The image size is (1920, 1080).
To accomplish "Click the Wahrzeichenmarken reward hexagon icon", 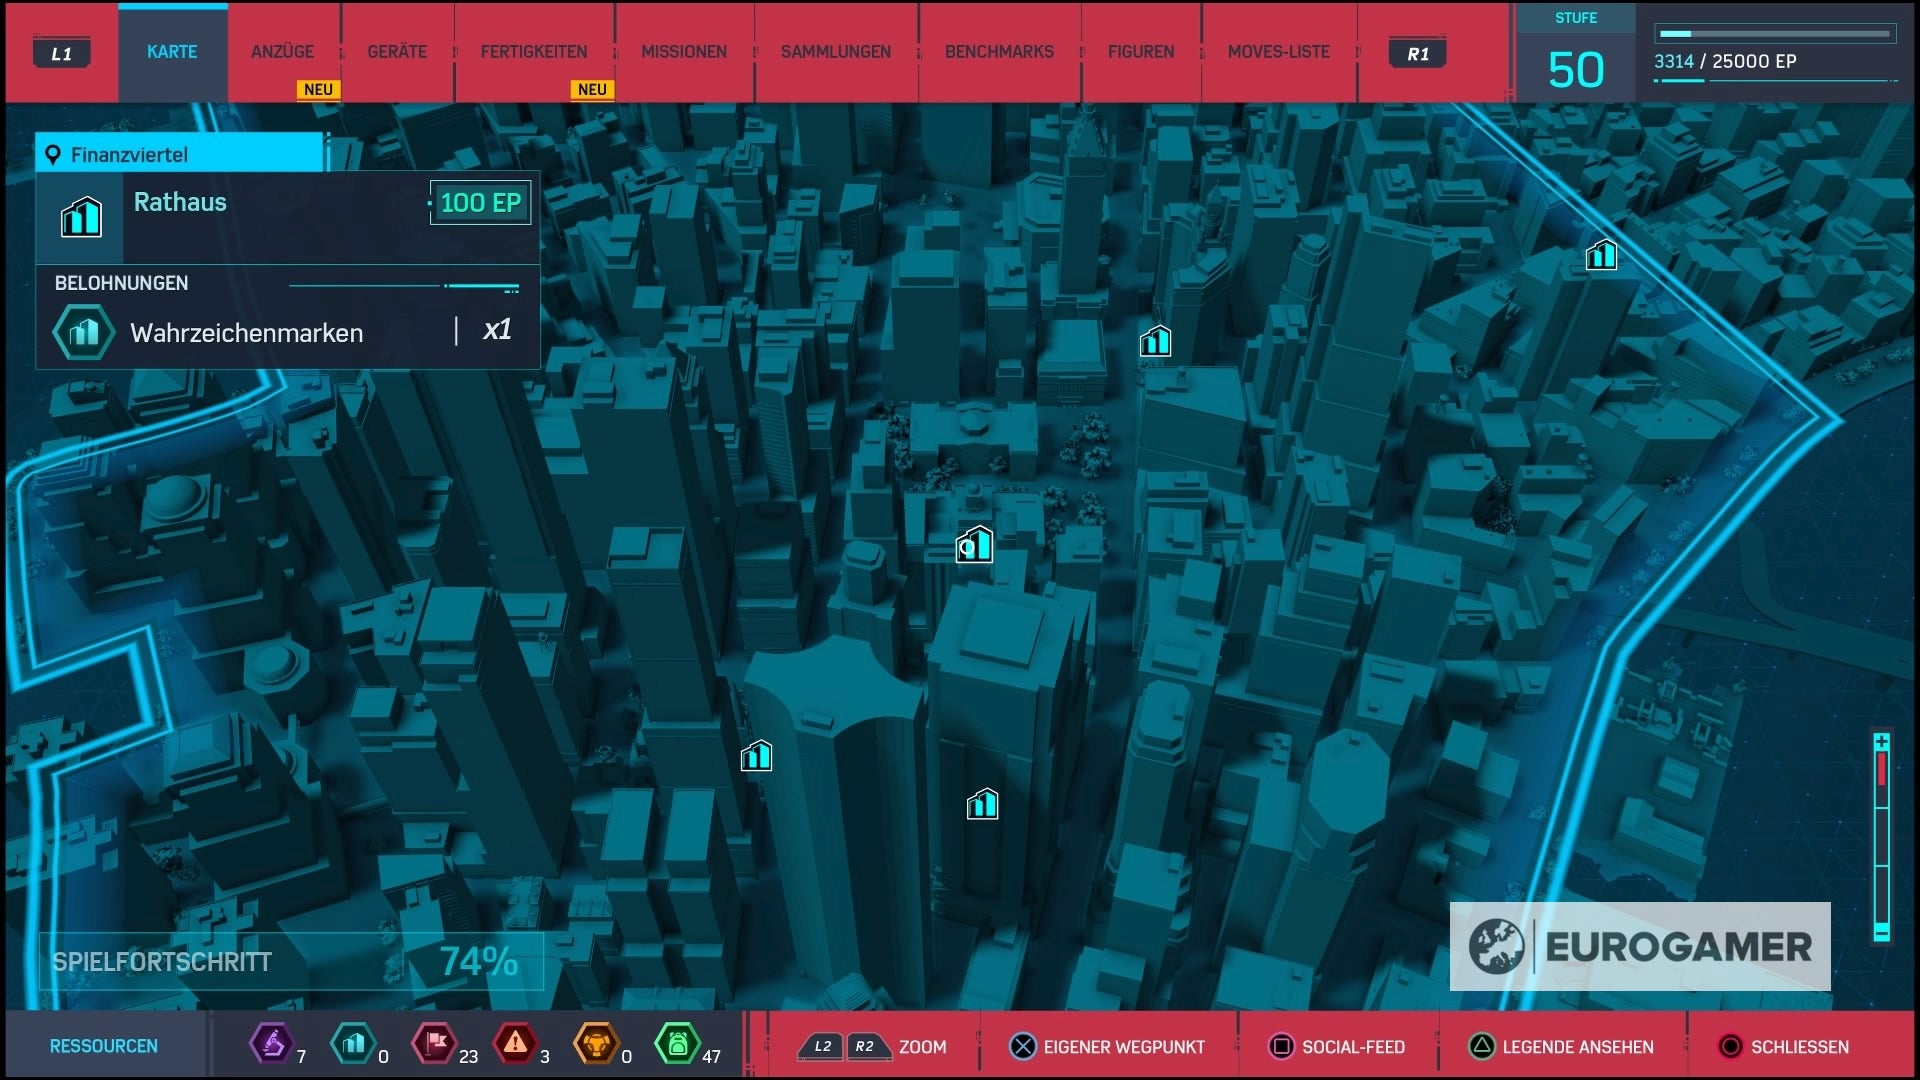I will pyautogui.click(x=84, y=332).
